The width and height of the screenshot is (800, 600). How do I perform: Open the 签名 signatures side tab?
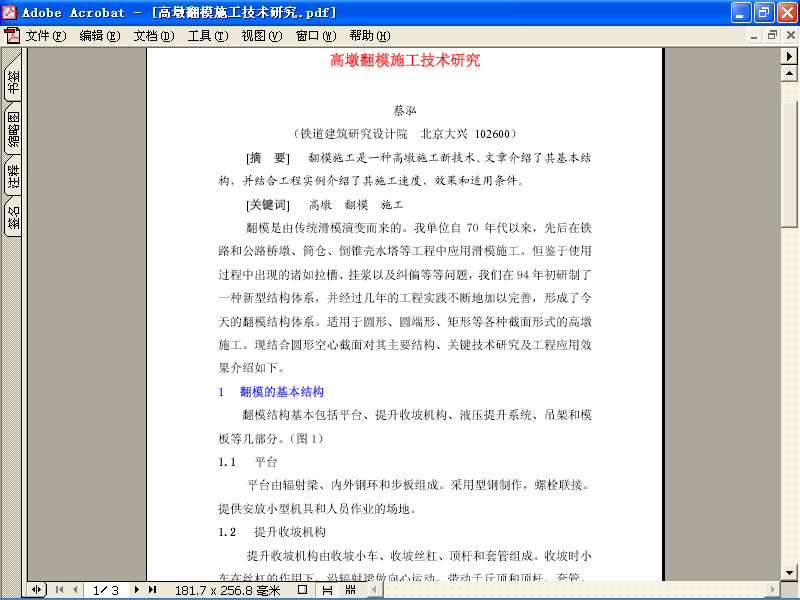(x=13, y=218)
